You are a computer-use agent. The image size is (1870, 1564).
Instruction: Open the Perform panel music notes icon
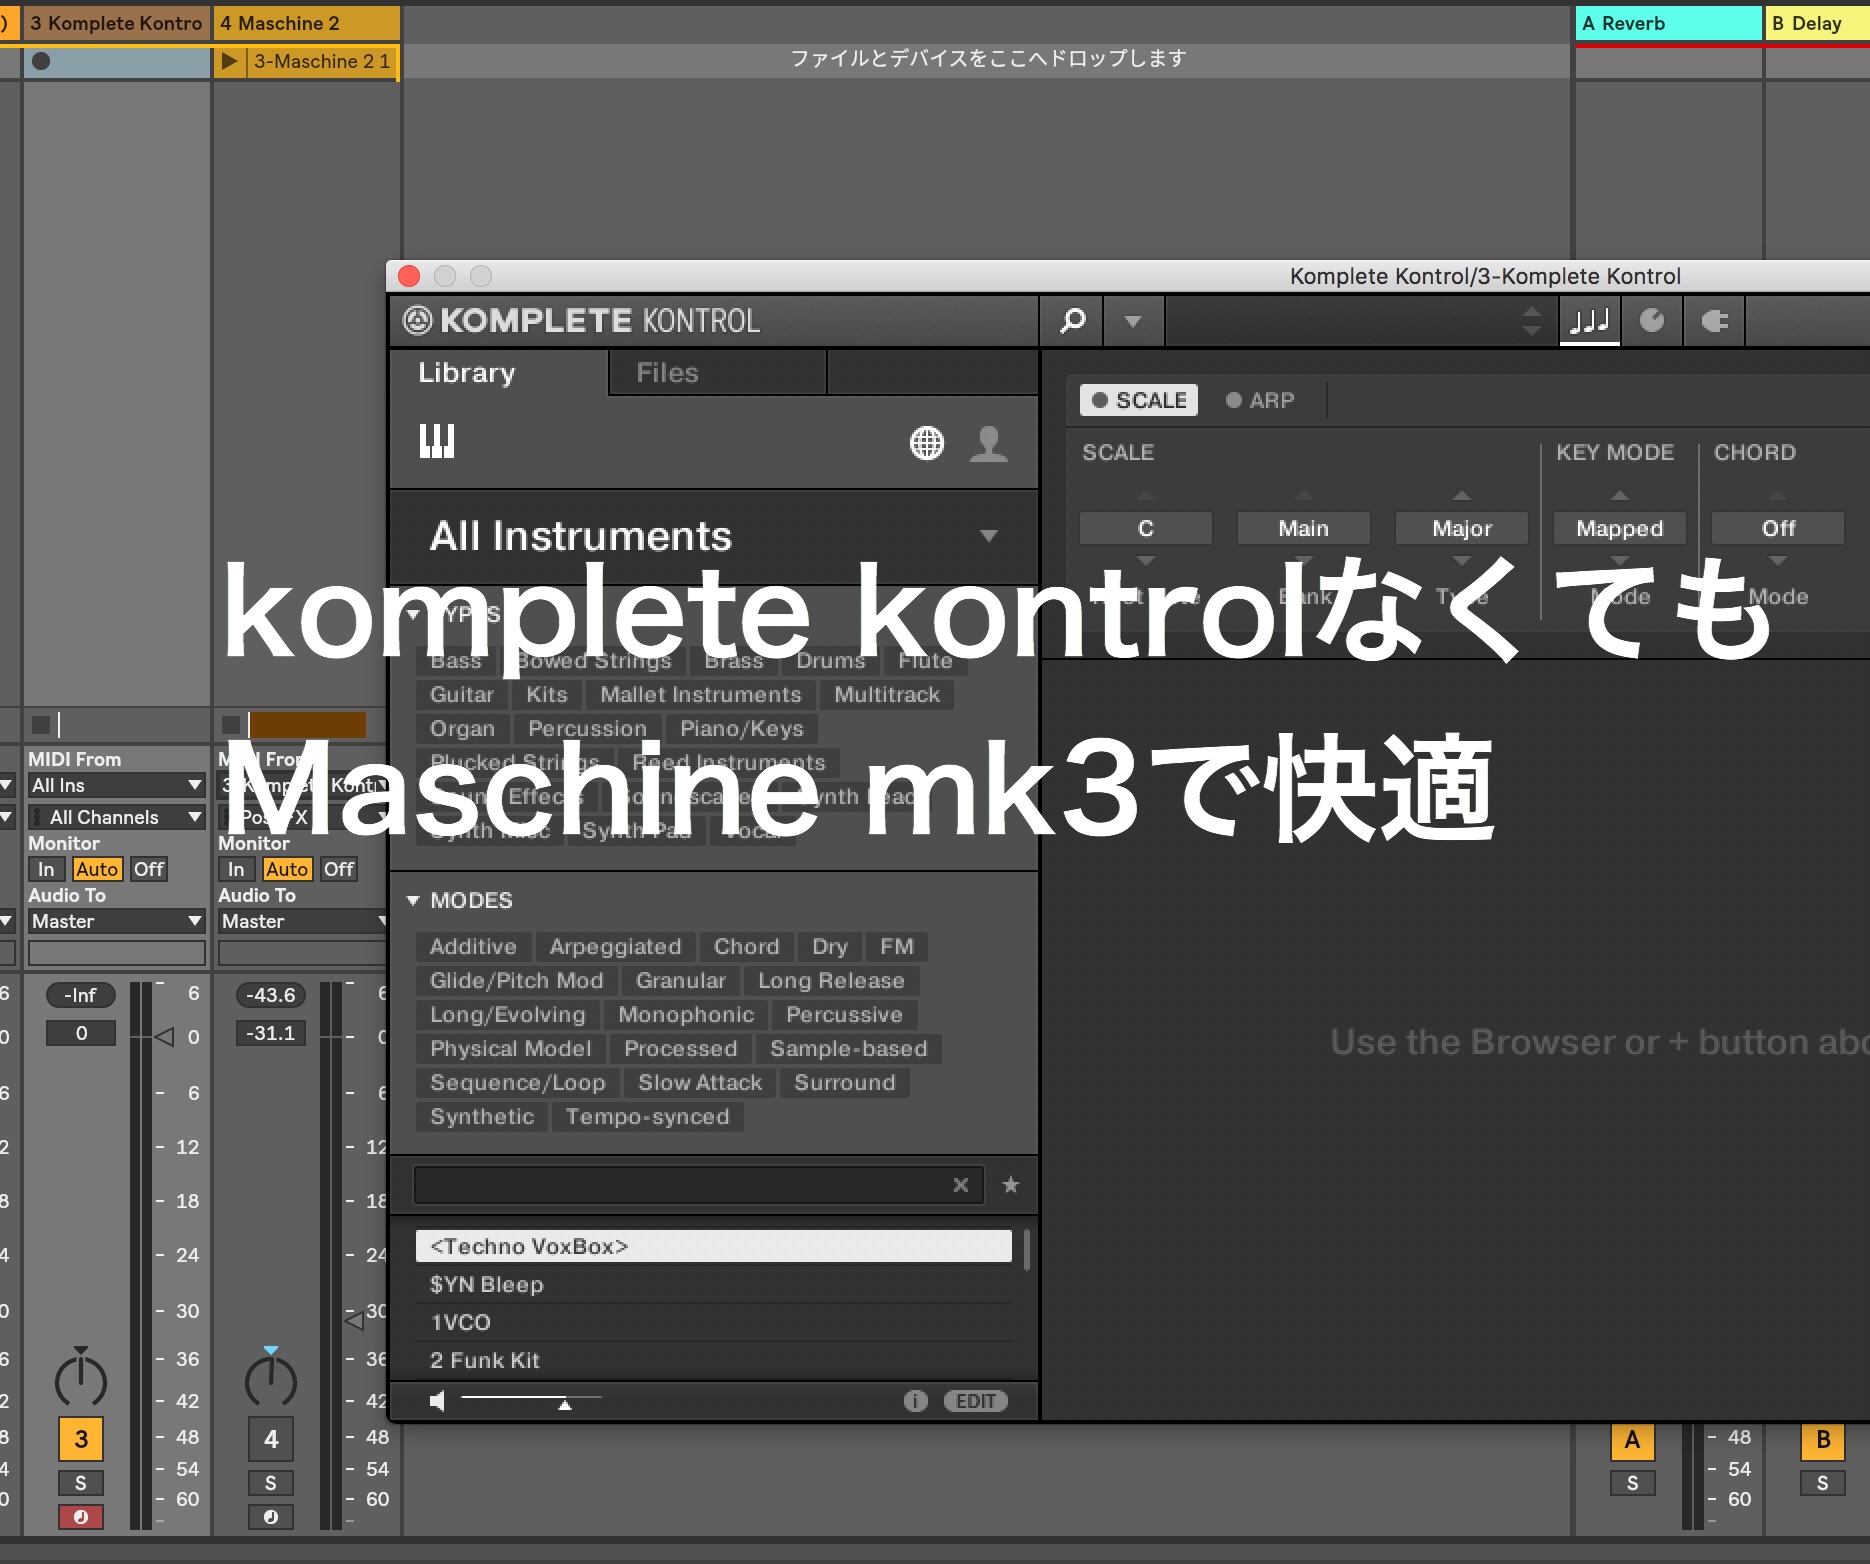pos(1589,321)
